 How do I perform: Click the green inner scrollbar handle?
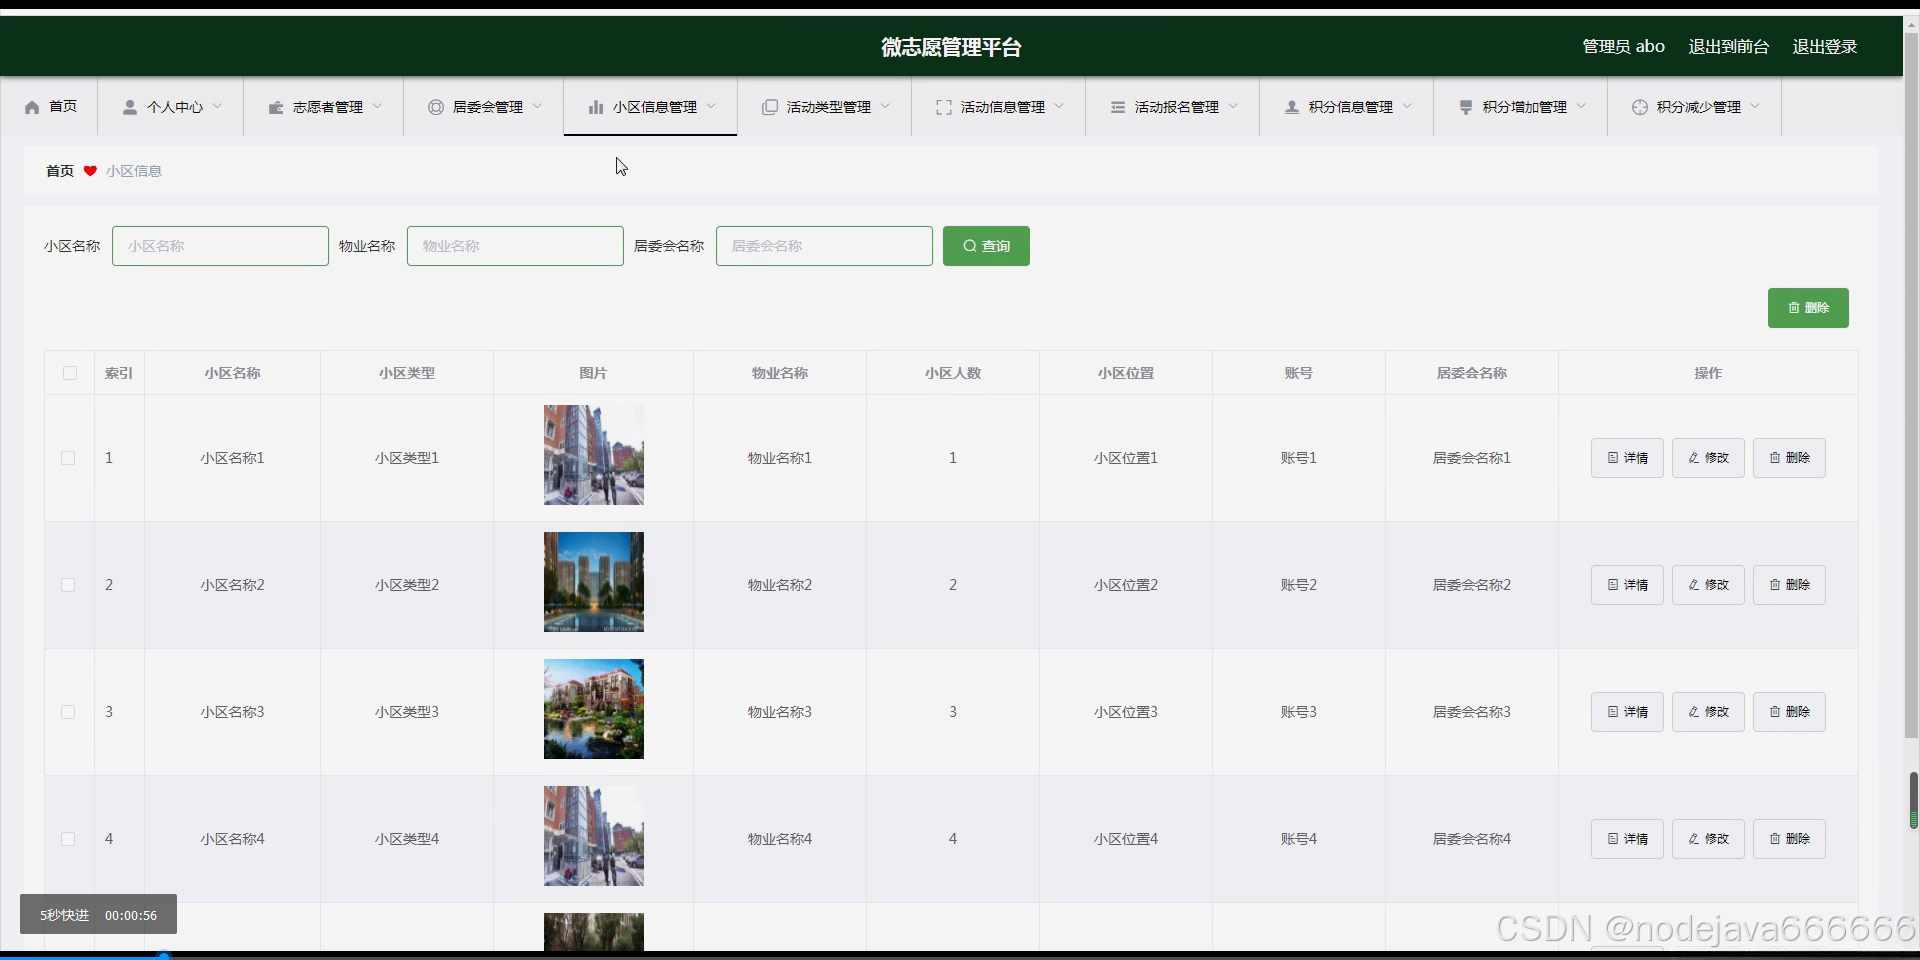(x=1913, y=800)
